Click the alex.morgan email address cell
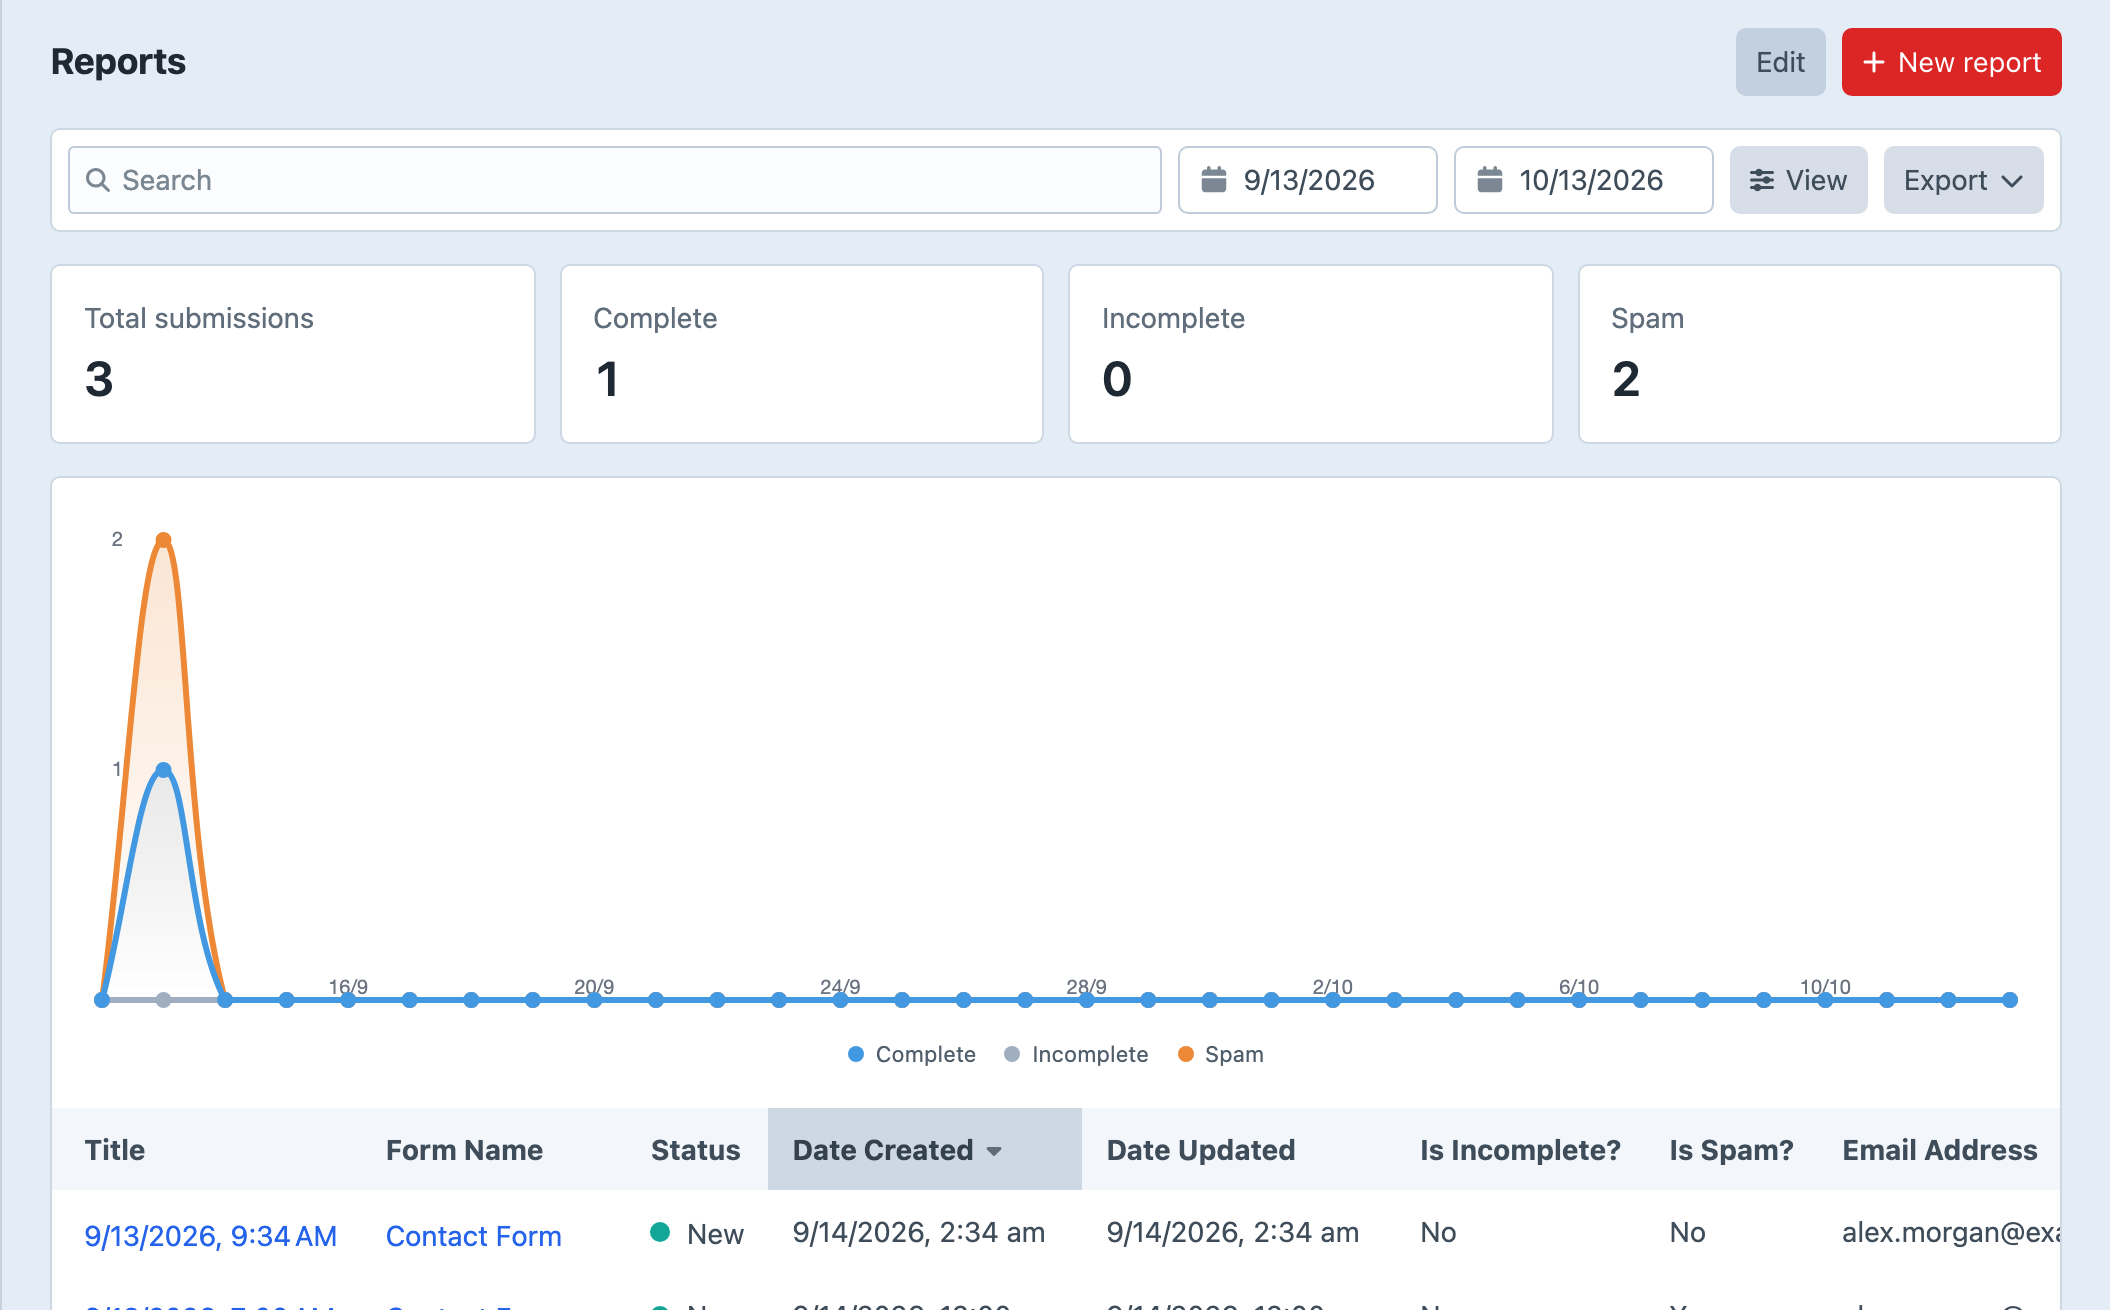 pyautogui.click(x=1951, y=1233)
